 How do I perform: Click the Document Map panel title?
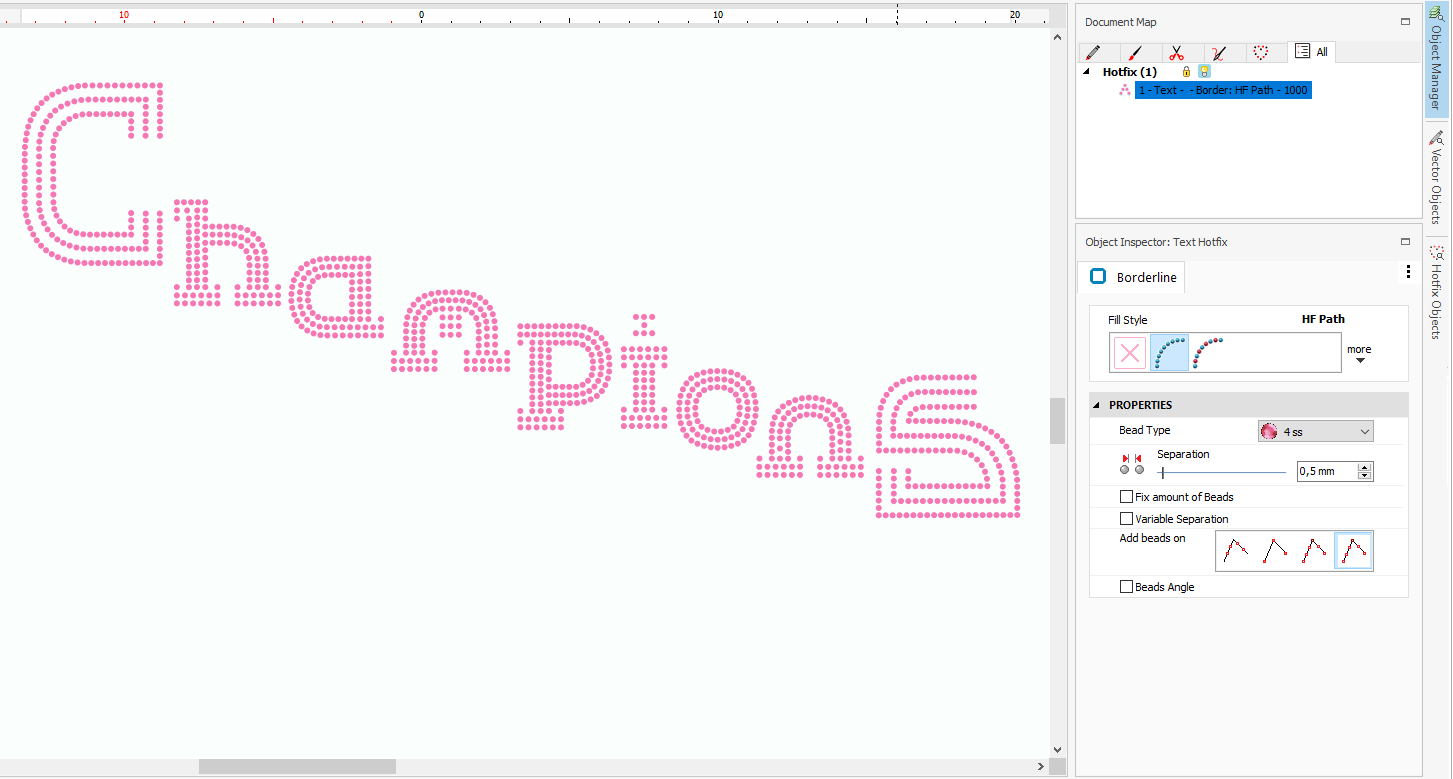tap(1121, 22)
